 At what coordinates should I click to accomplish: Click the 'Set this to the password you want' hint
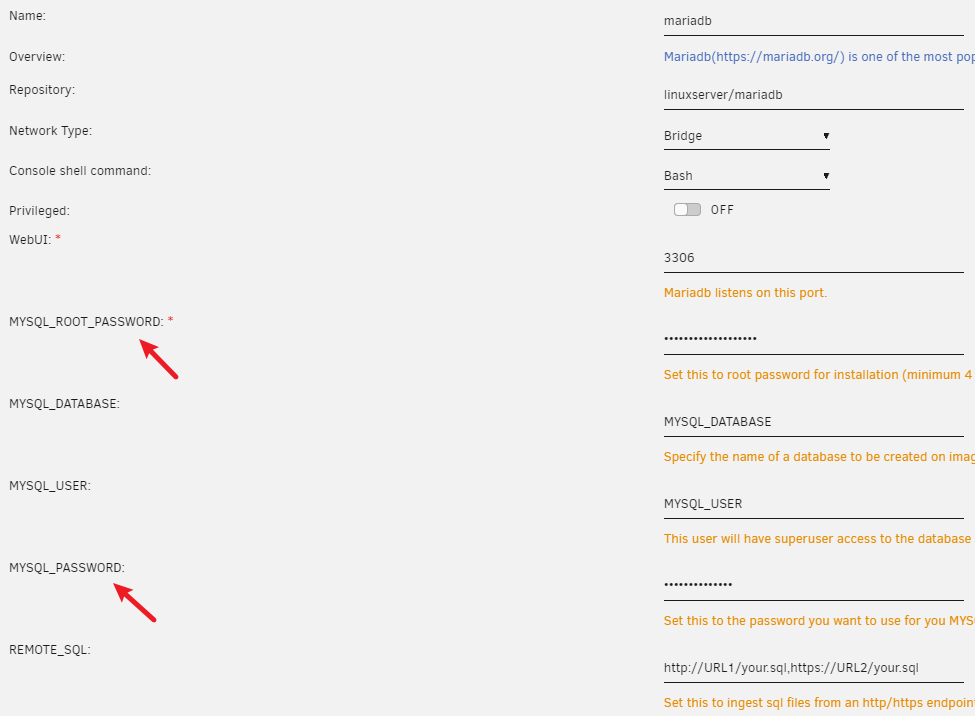coord(819,621)
